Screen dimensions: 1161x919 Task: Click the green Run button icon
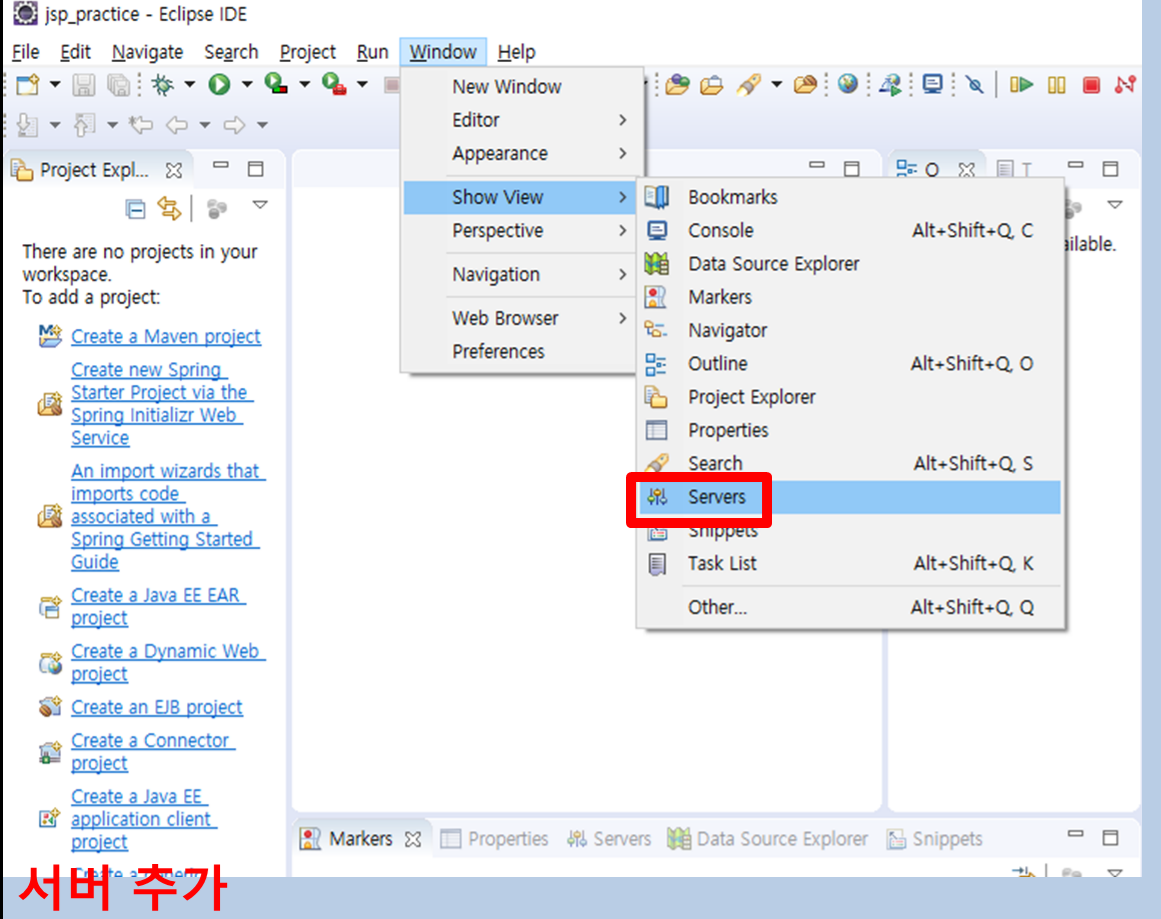click(x=218, y=85)
